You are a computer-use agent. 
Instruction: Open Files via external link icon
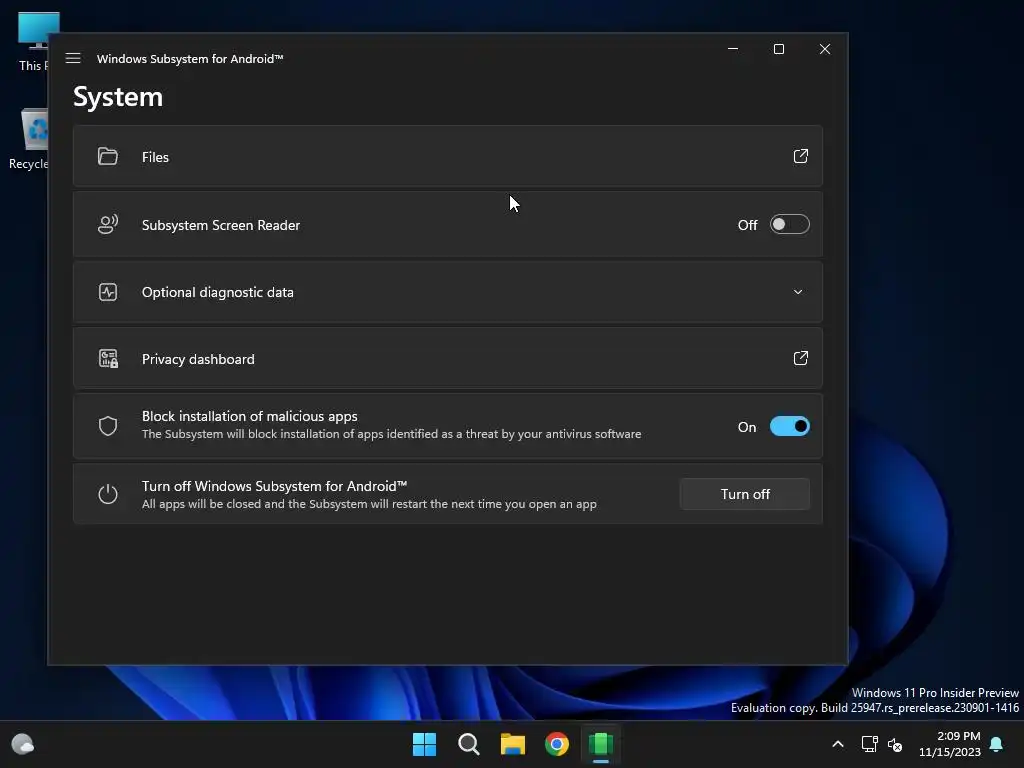[801, 156]
